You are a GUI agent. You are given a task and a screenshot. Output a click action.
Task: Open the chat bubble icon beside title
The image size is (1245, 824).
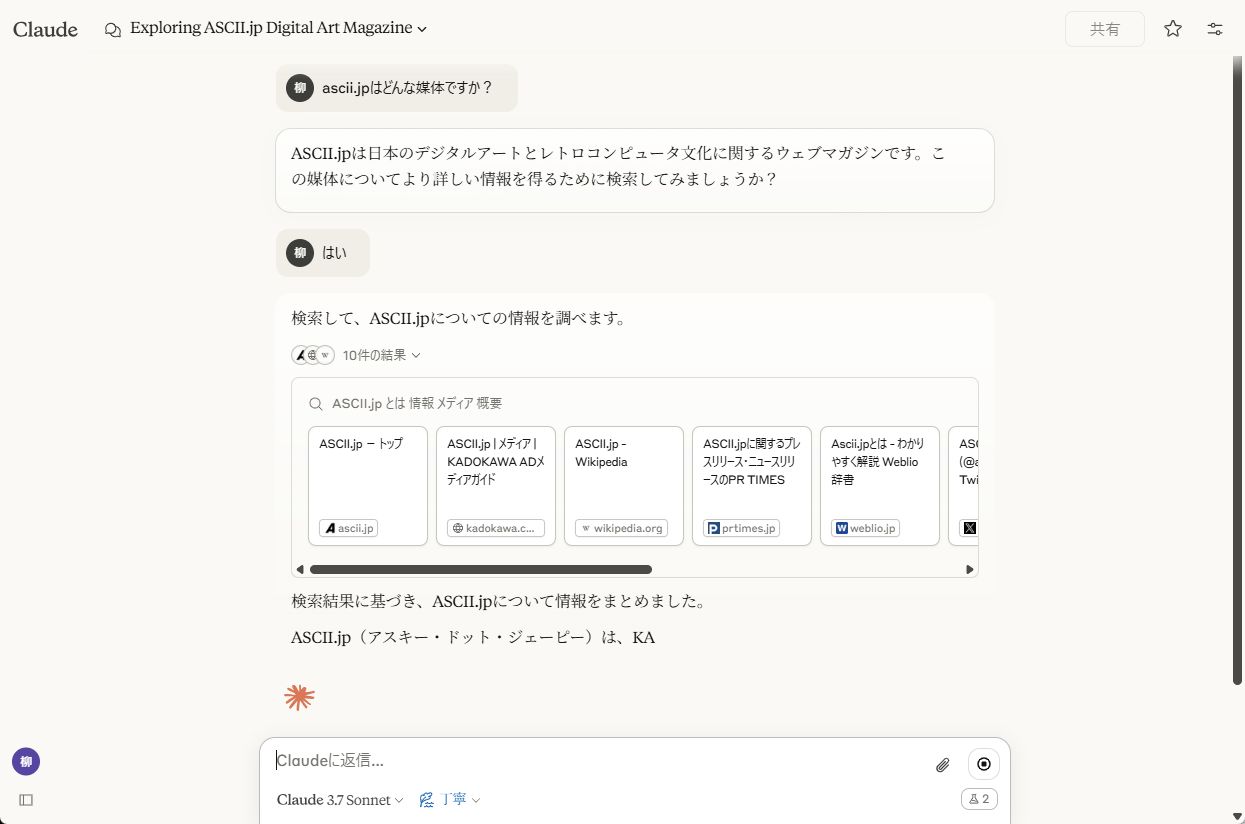[113, 29]
